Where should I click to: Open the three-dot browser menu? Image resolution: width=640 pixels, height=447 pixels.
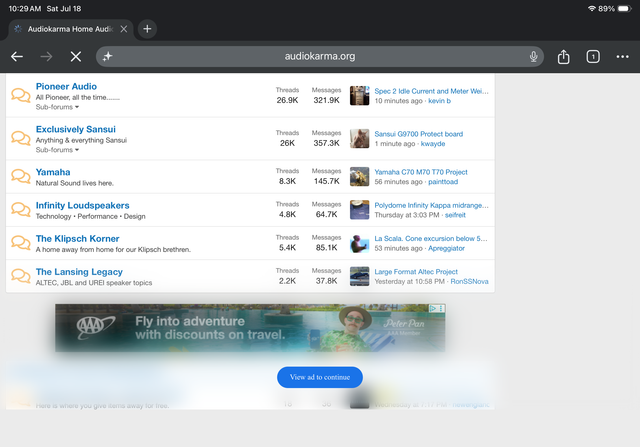tap(622, 56)
